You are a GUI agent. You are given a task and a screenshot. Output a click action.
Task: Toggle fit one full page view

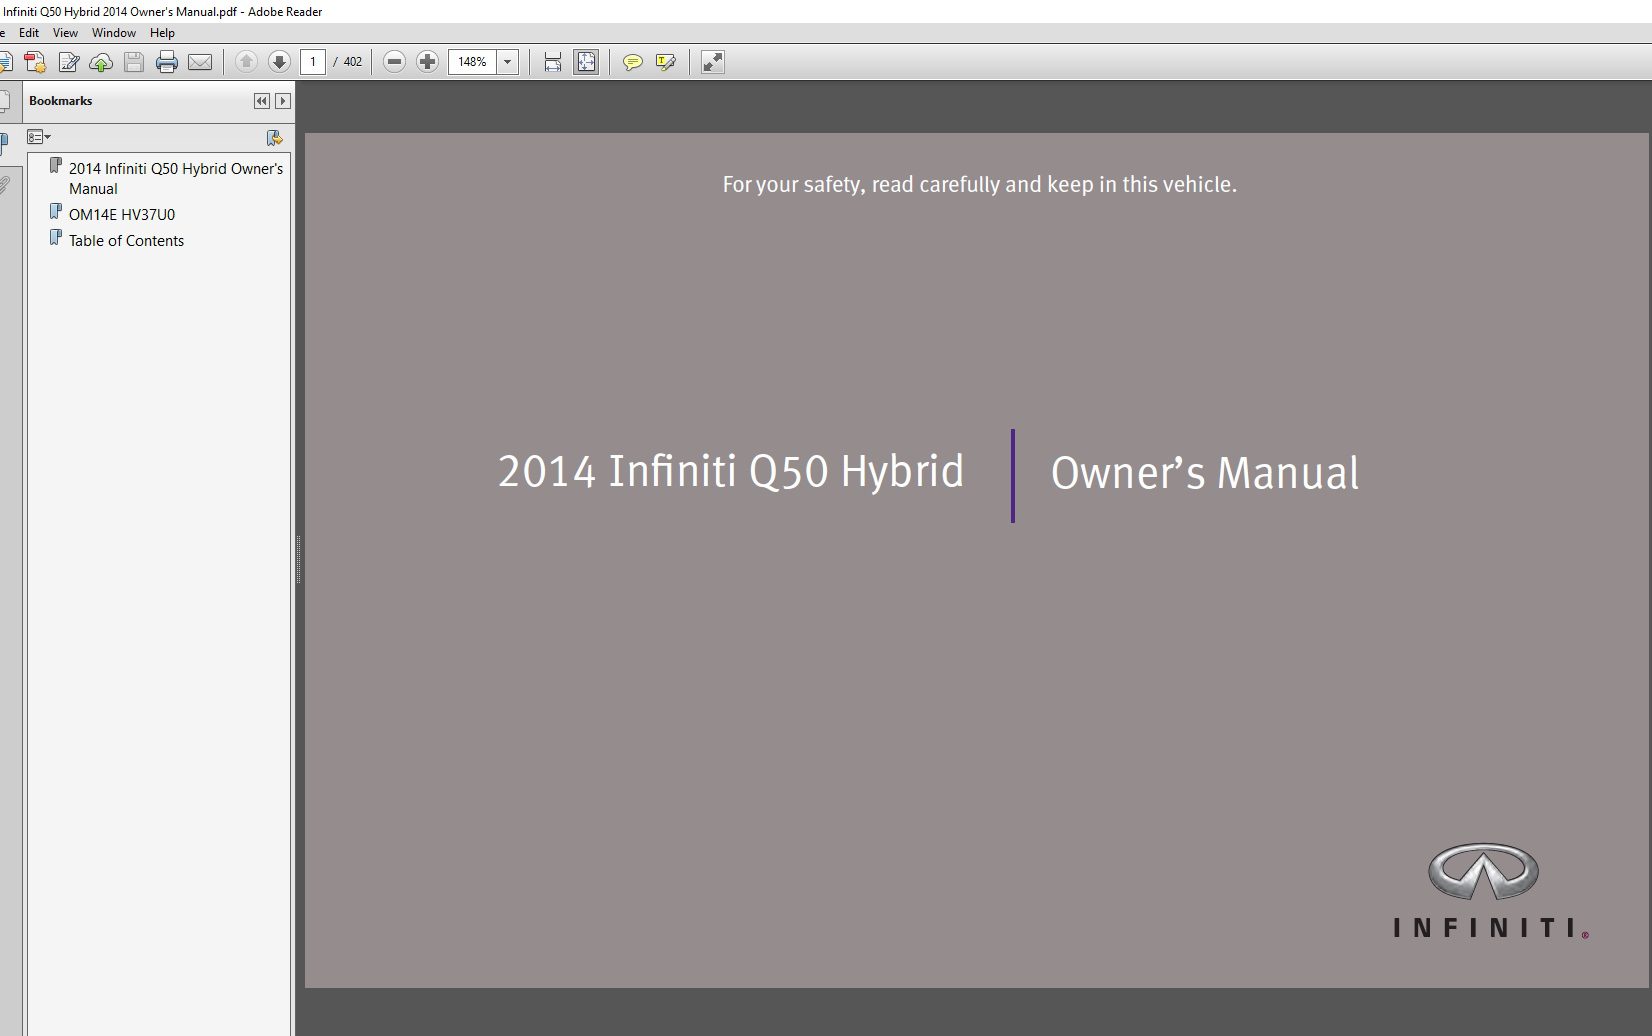pyautogui.click(x=586, y=62)
